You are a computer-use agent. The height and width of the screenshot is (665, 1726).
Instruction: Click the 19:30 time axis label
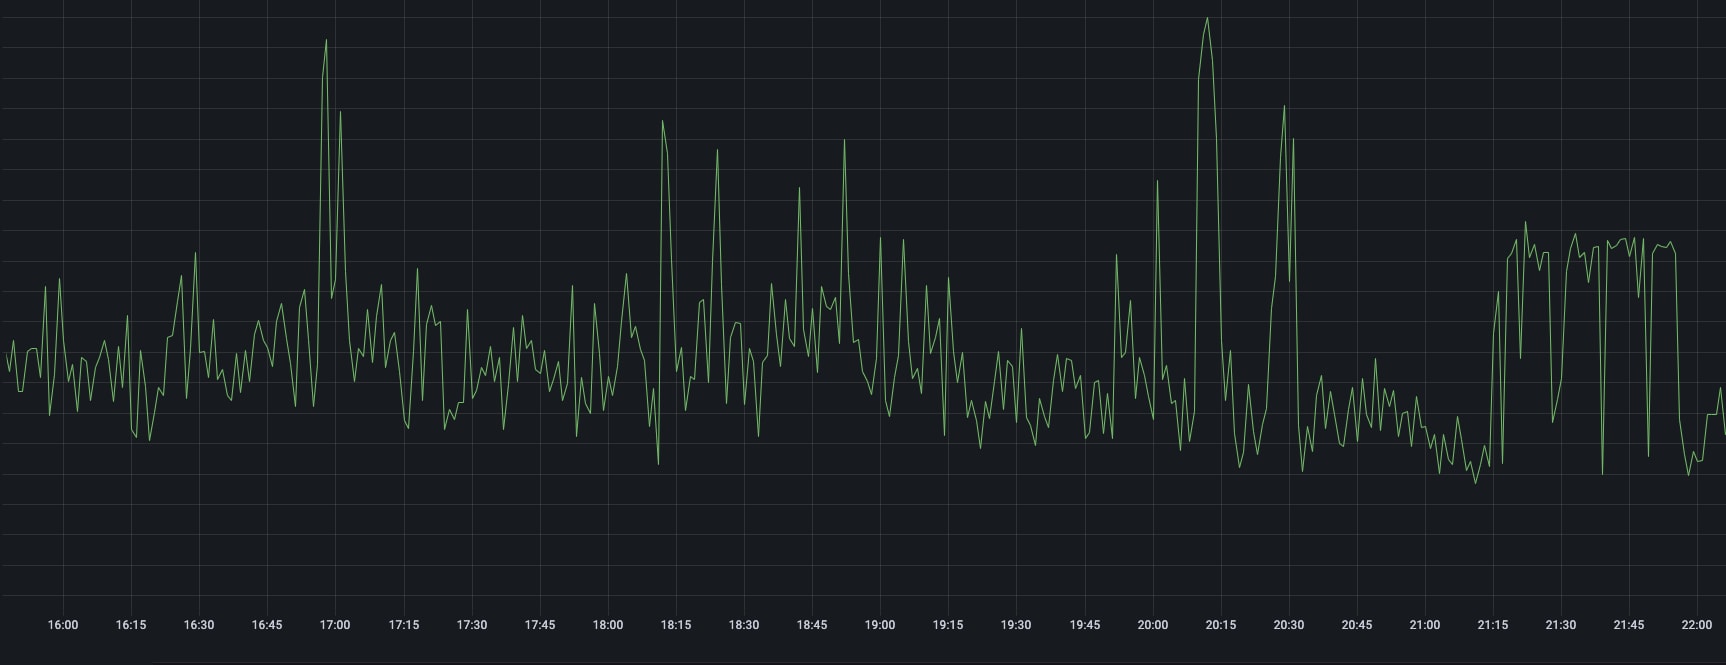[x=1016, y=625]
